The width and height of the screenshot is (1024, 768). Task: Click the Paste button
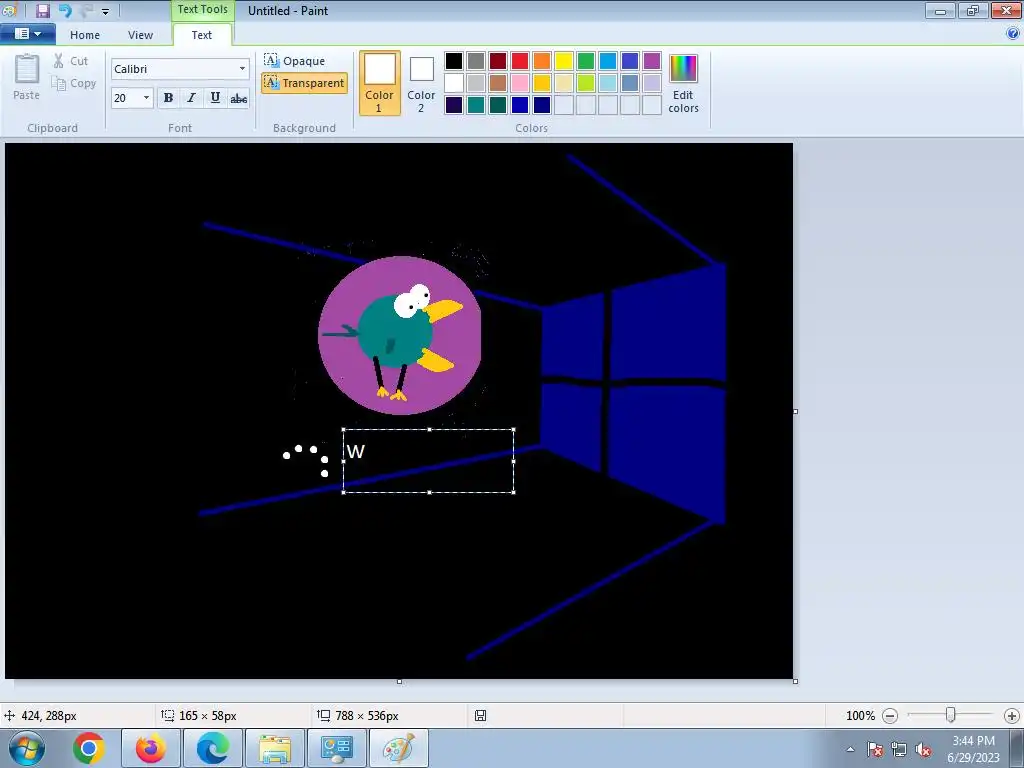coord(26,77)
